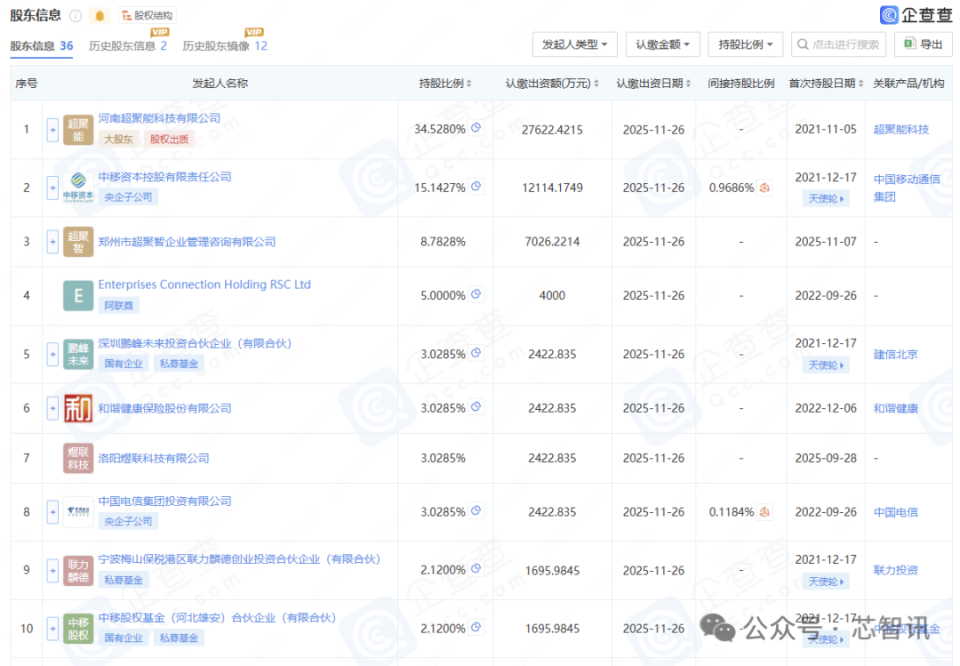Expand row of 河南超聚能科技有限公司
This screenshot has width=960, height=666.
(53, 130)
